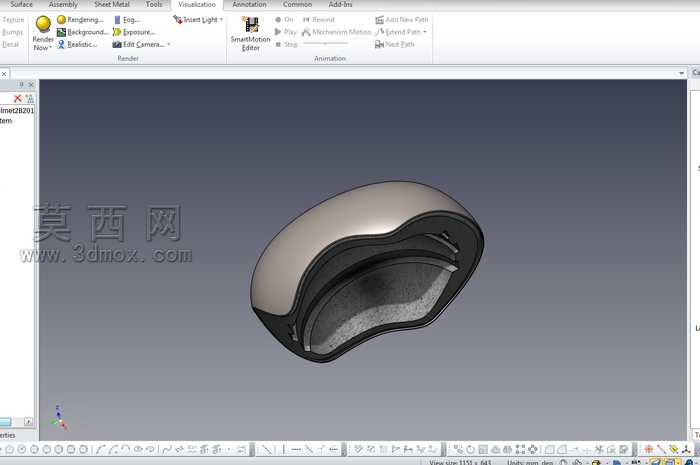Select the horizontal line sketch tool
Viewport: 700px width, 465px height.
(x=296, y=449)
